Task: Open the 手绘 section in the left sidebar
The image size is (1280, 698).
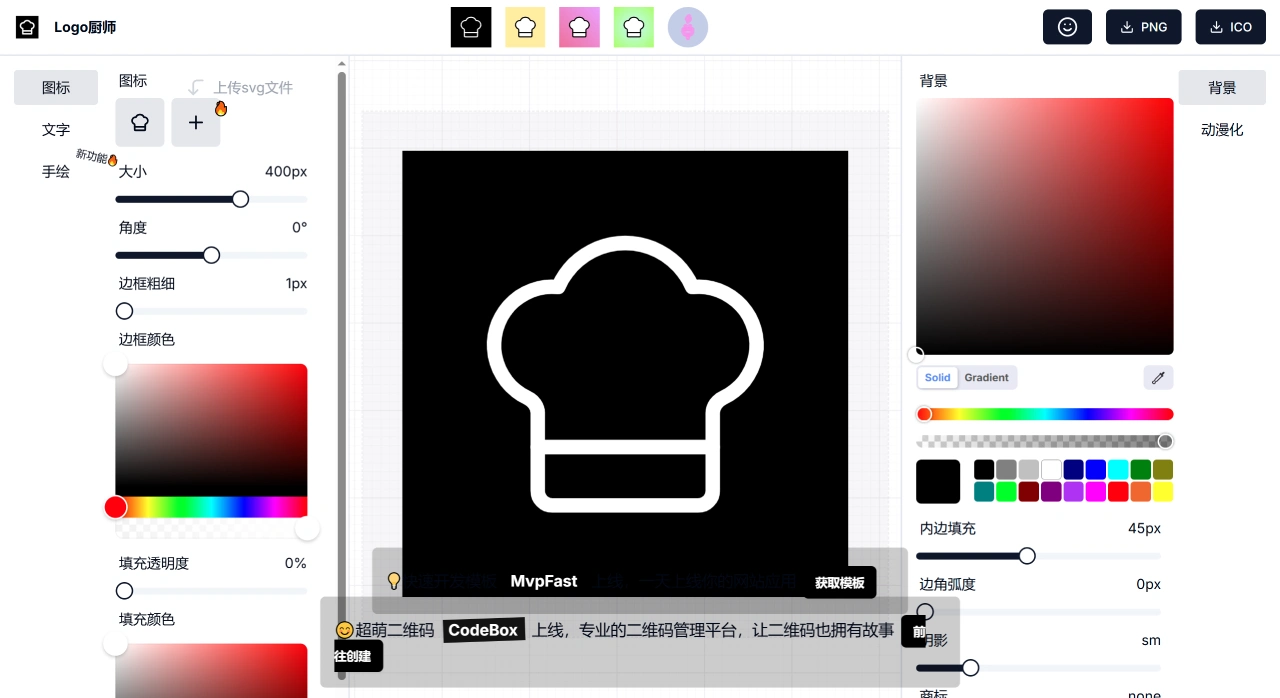Action: (x=55, y=171)
